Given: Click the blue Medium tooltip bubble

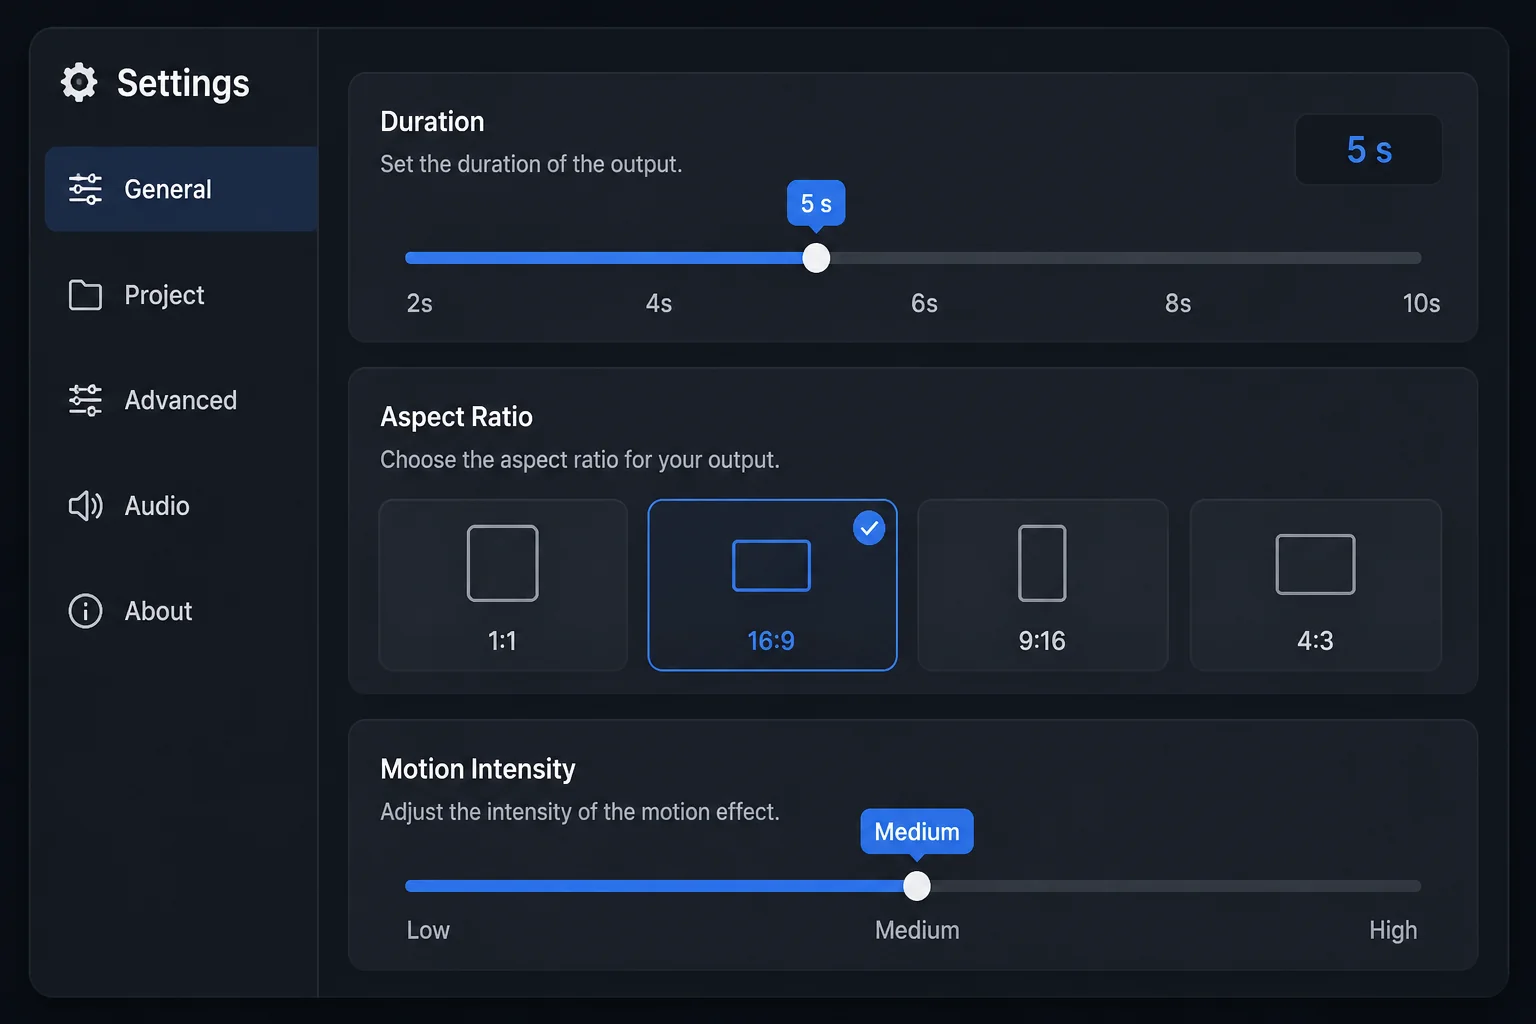Looking at the screenshot, I should (x=917, y=832).
